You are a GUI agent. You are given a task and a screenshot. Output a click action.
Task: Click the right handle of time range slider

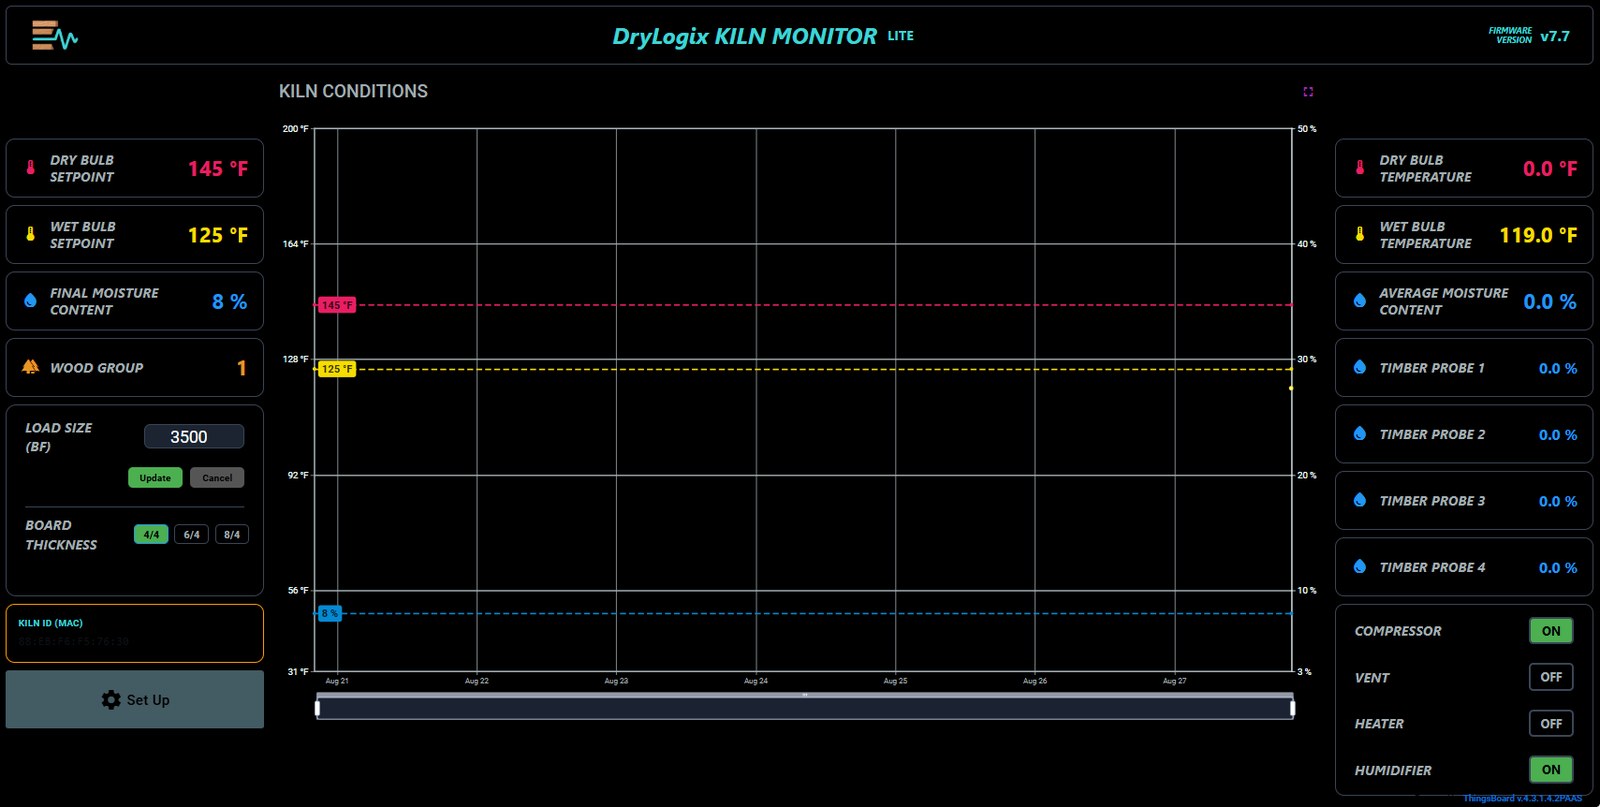[x=1292, y=708]
